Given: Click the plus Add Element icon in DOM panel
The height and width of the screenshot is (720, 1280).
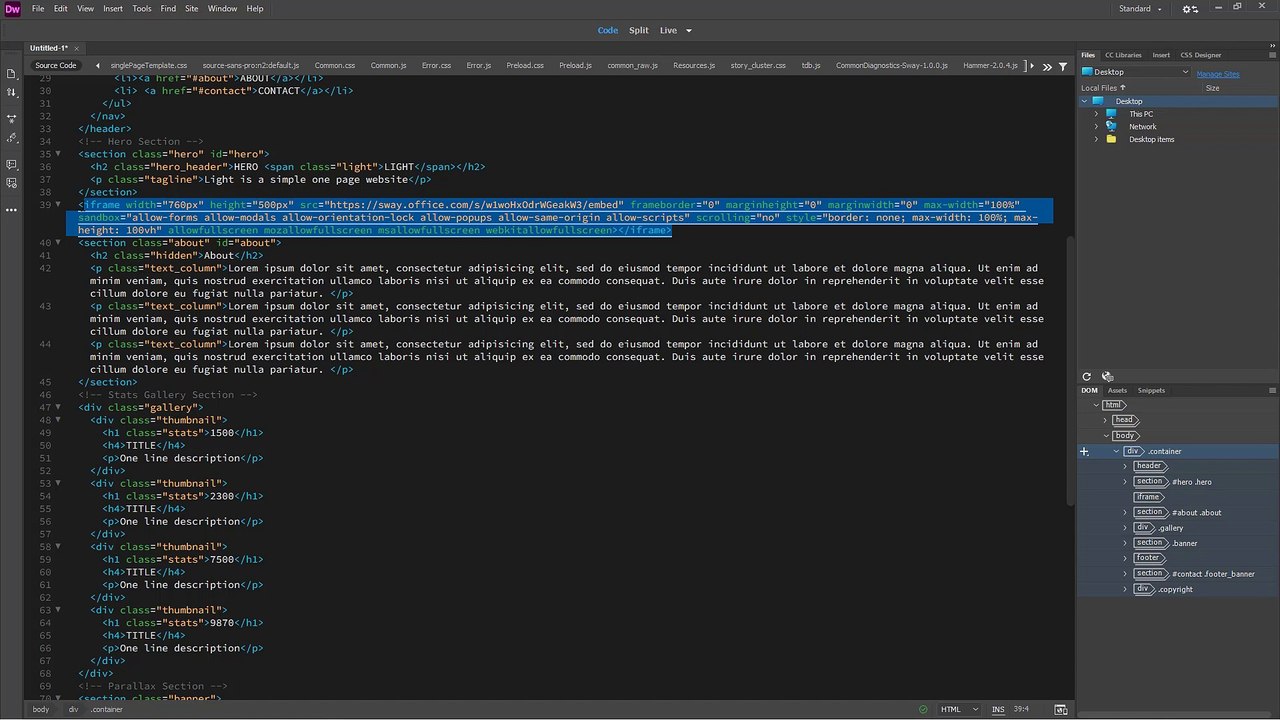Looking at the screenshot, I should 1084,452.
